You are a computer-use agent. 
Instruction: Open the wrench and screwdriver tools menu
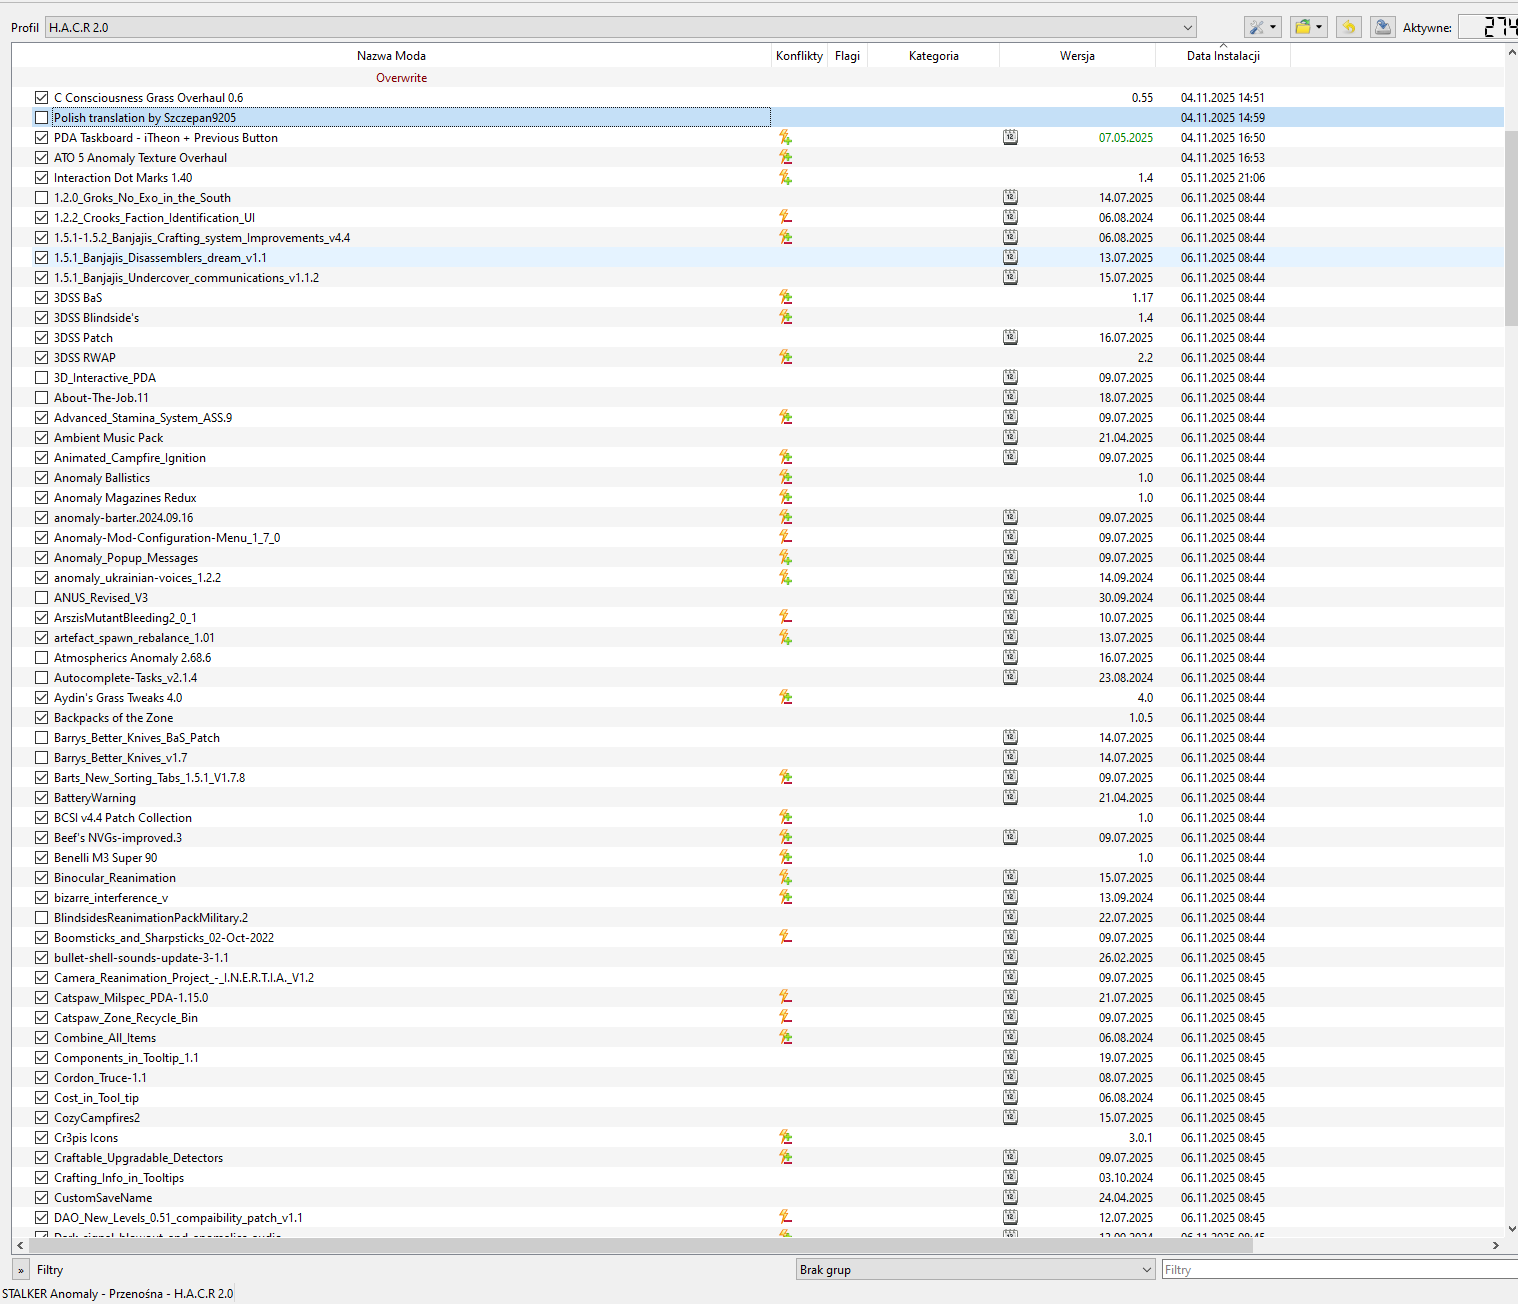[1262, 27]
